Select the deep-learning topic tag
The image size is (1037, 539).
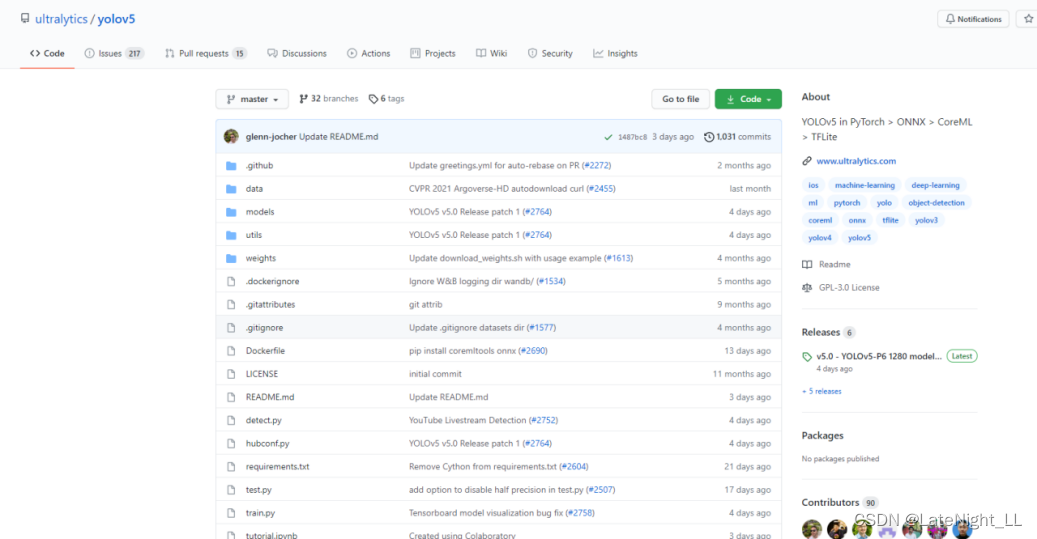[935, 186]
